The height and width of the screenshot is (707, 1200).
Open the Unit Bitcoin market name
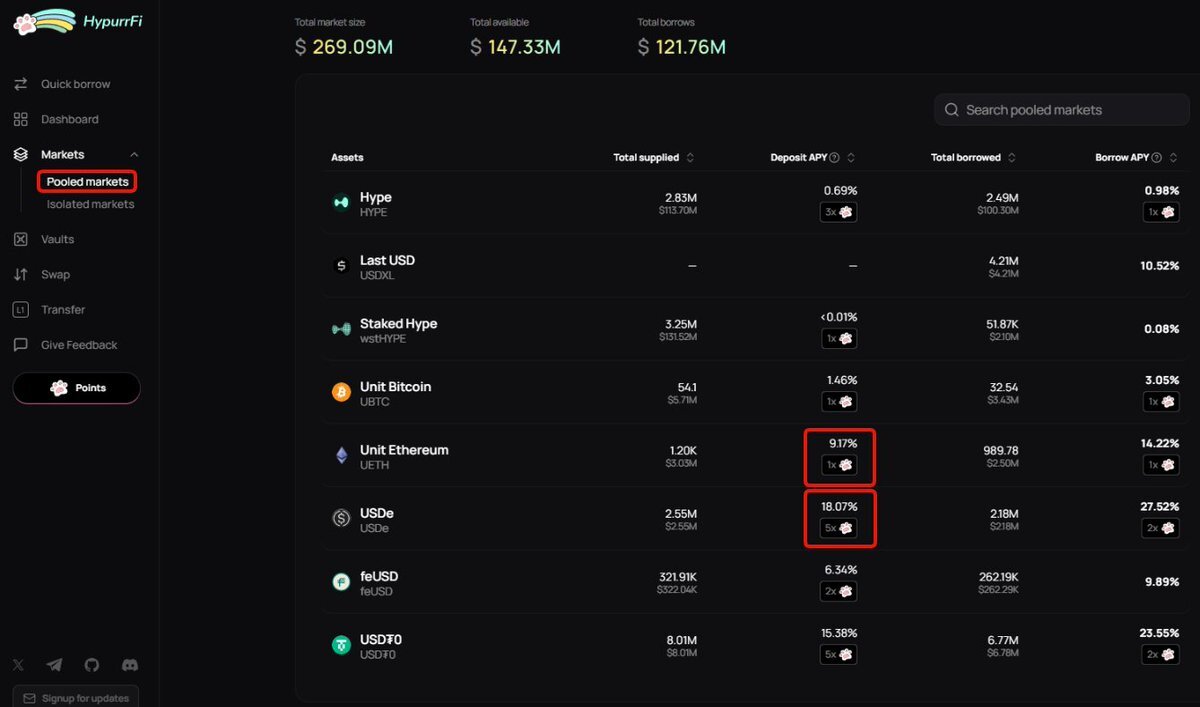pos(395,387)
